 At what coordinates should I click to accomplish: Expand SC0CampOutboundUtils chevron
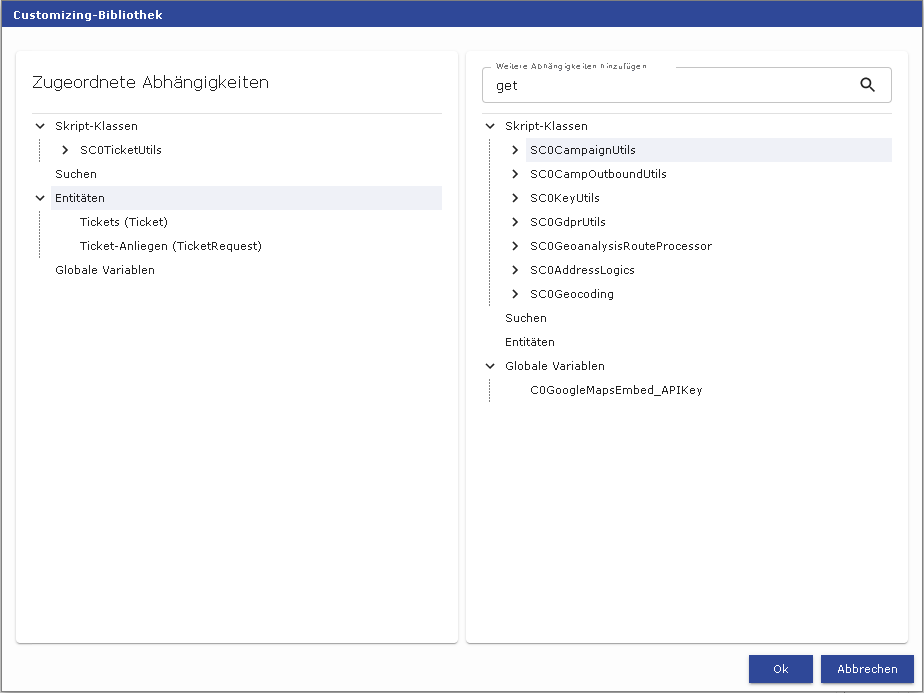515,174
